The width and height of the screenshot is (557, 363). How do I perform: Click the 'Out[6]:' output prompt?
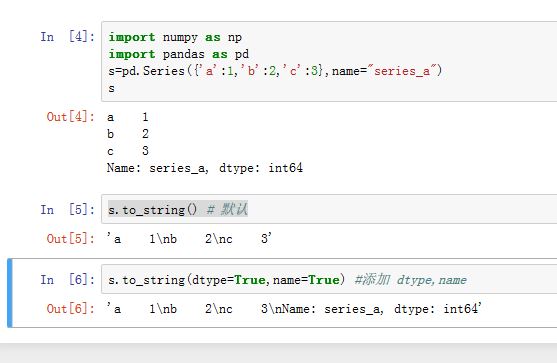click(x=71, y=309)
